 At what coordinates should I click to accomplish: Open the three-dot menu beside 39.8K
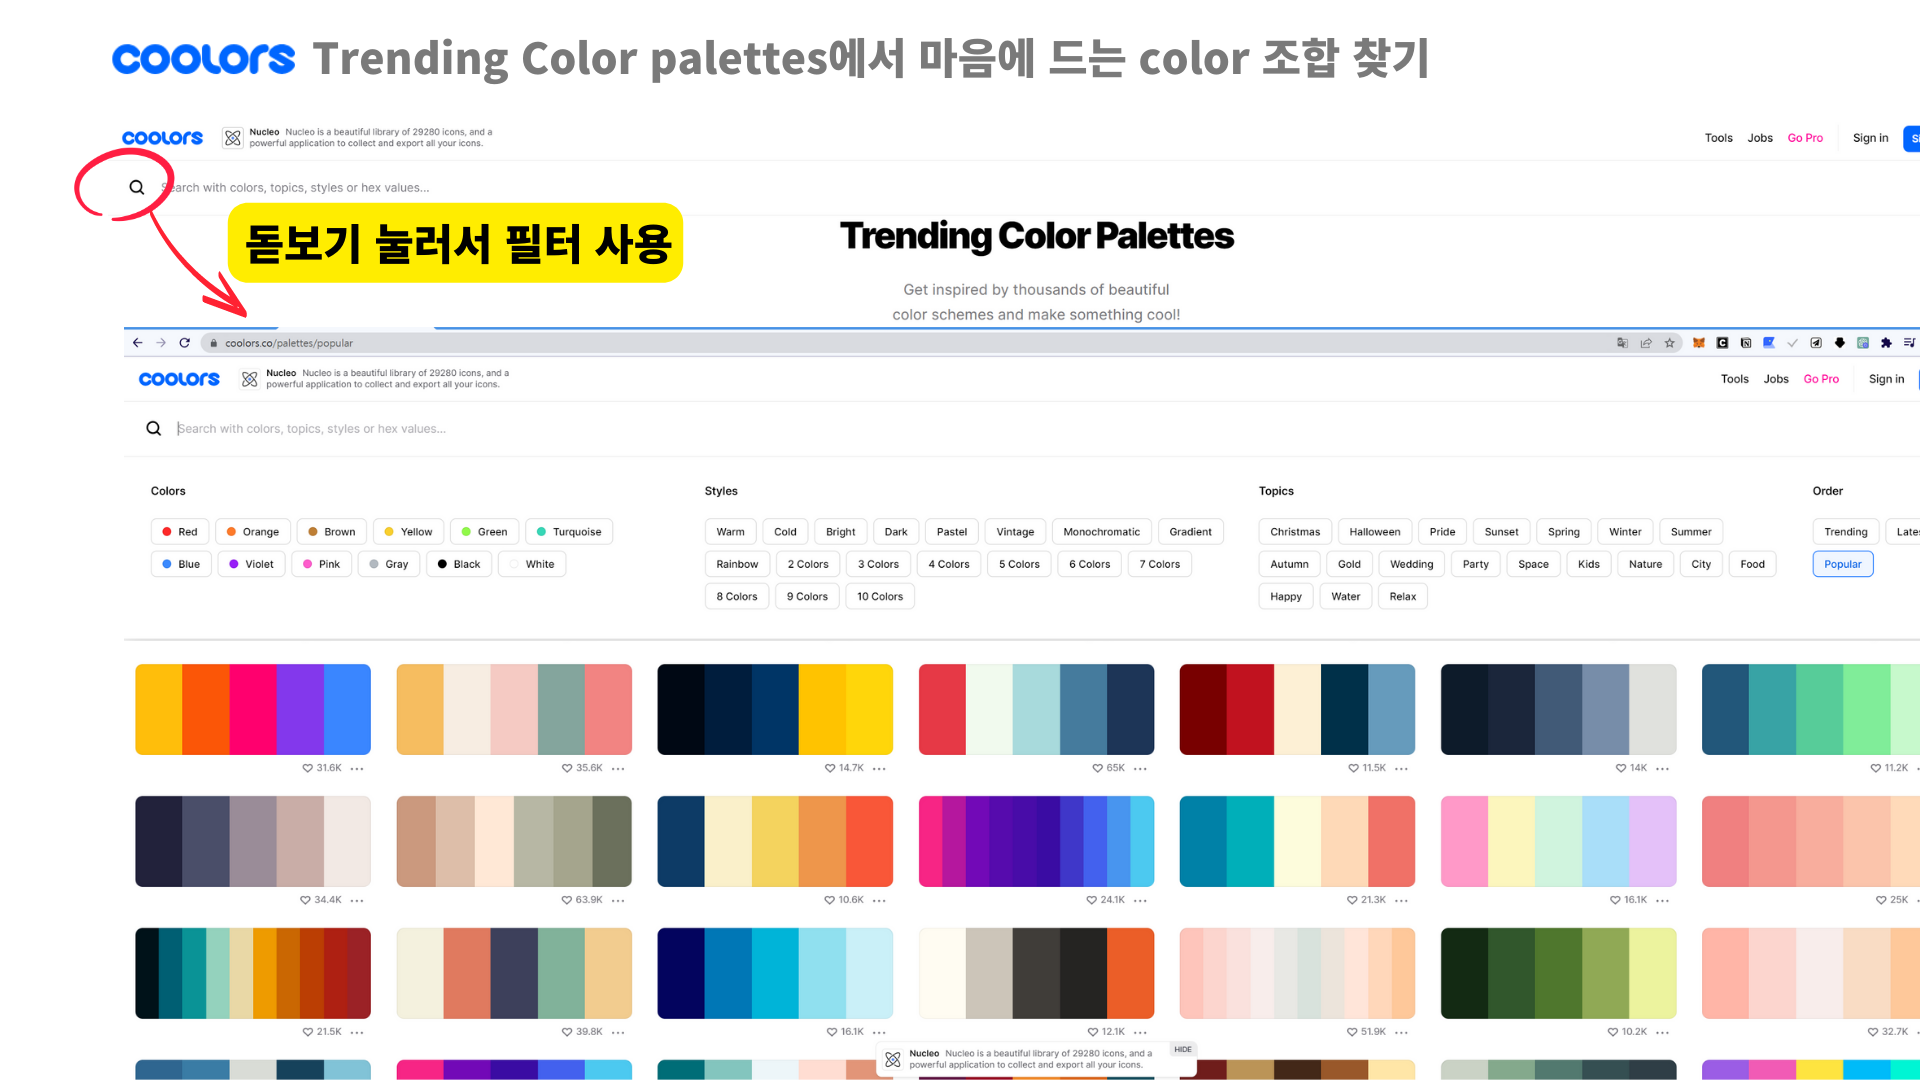point(618,1033)
